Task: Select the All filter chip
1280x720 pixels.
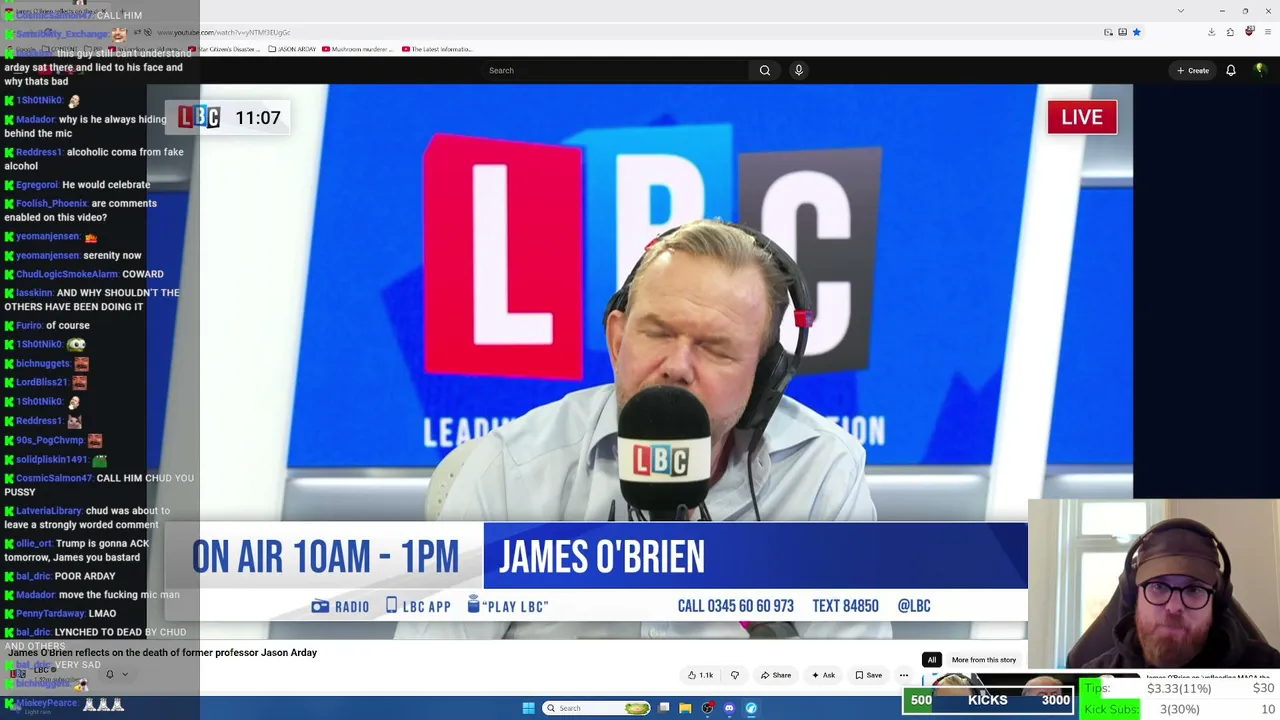Action: [932, 660]
